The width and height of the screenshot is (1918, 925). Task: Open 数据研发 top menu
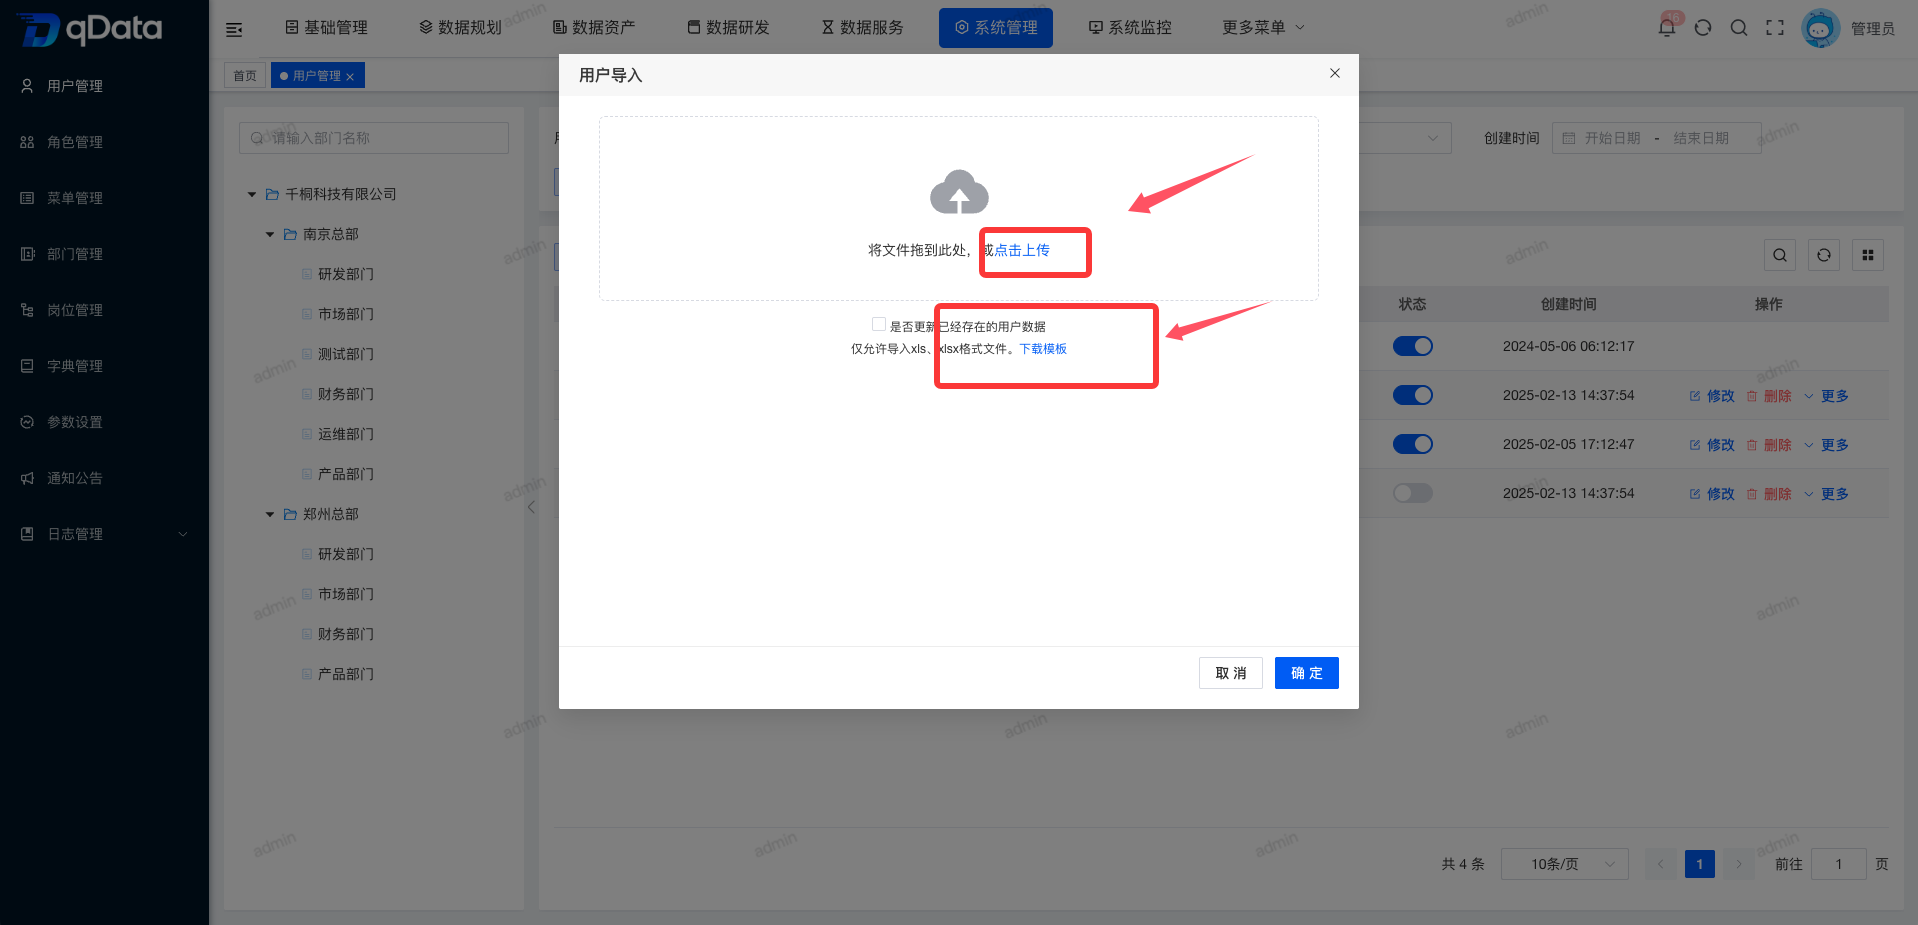pos(728,27)
